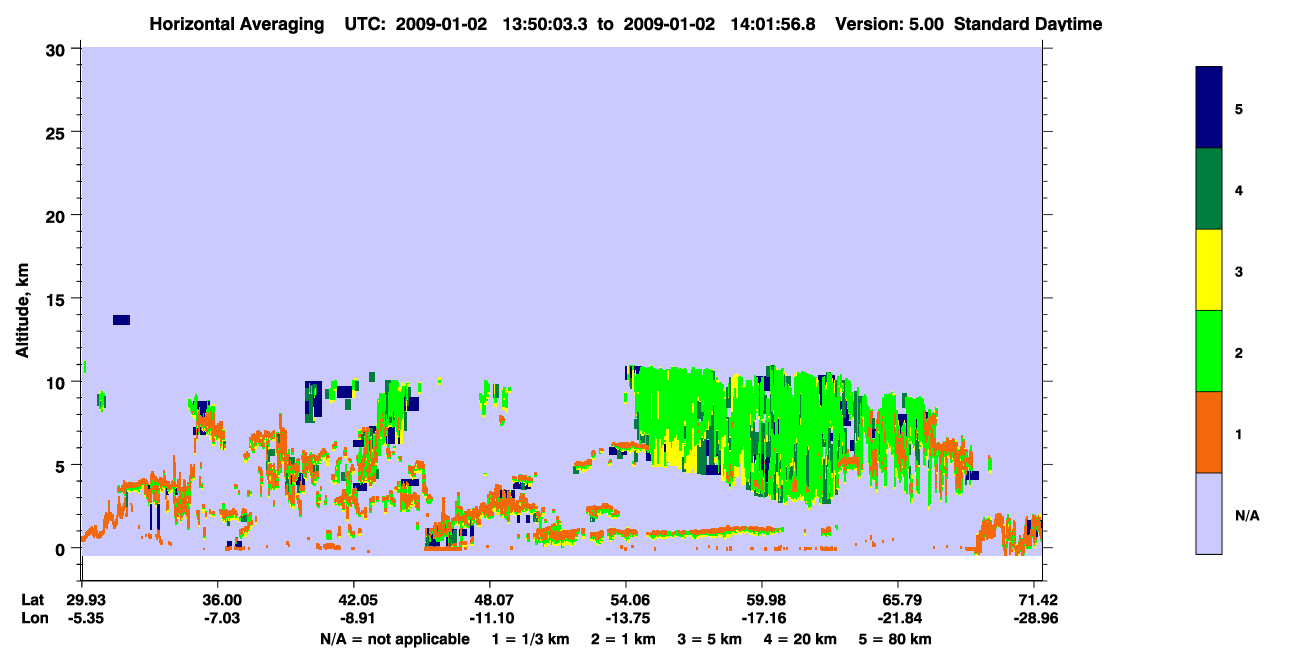
Task: Click the lavender N/A colorbar segment
Action: (1209, 513)
